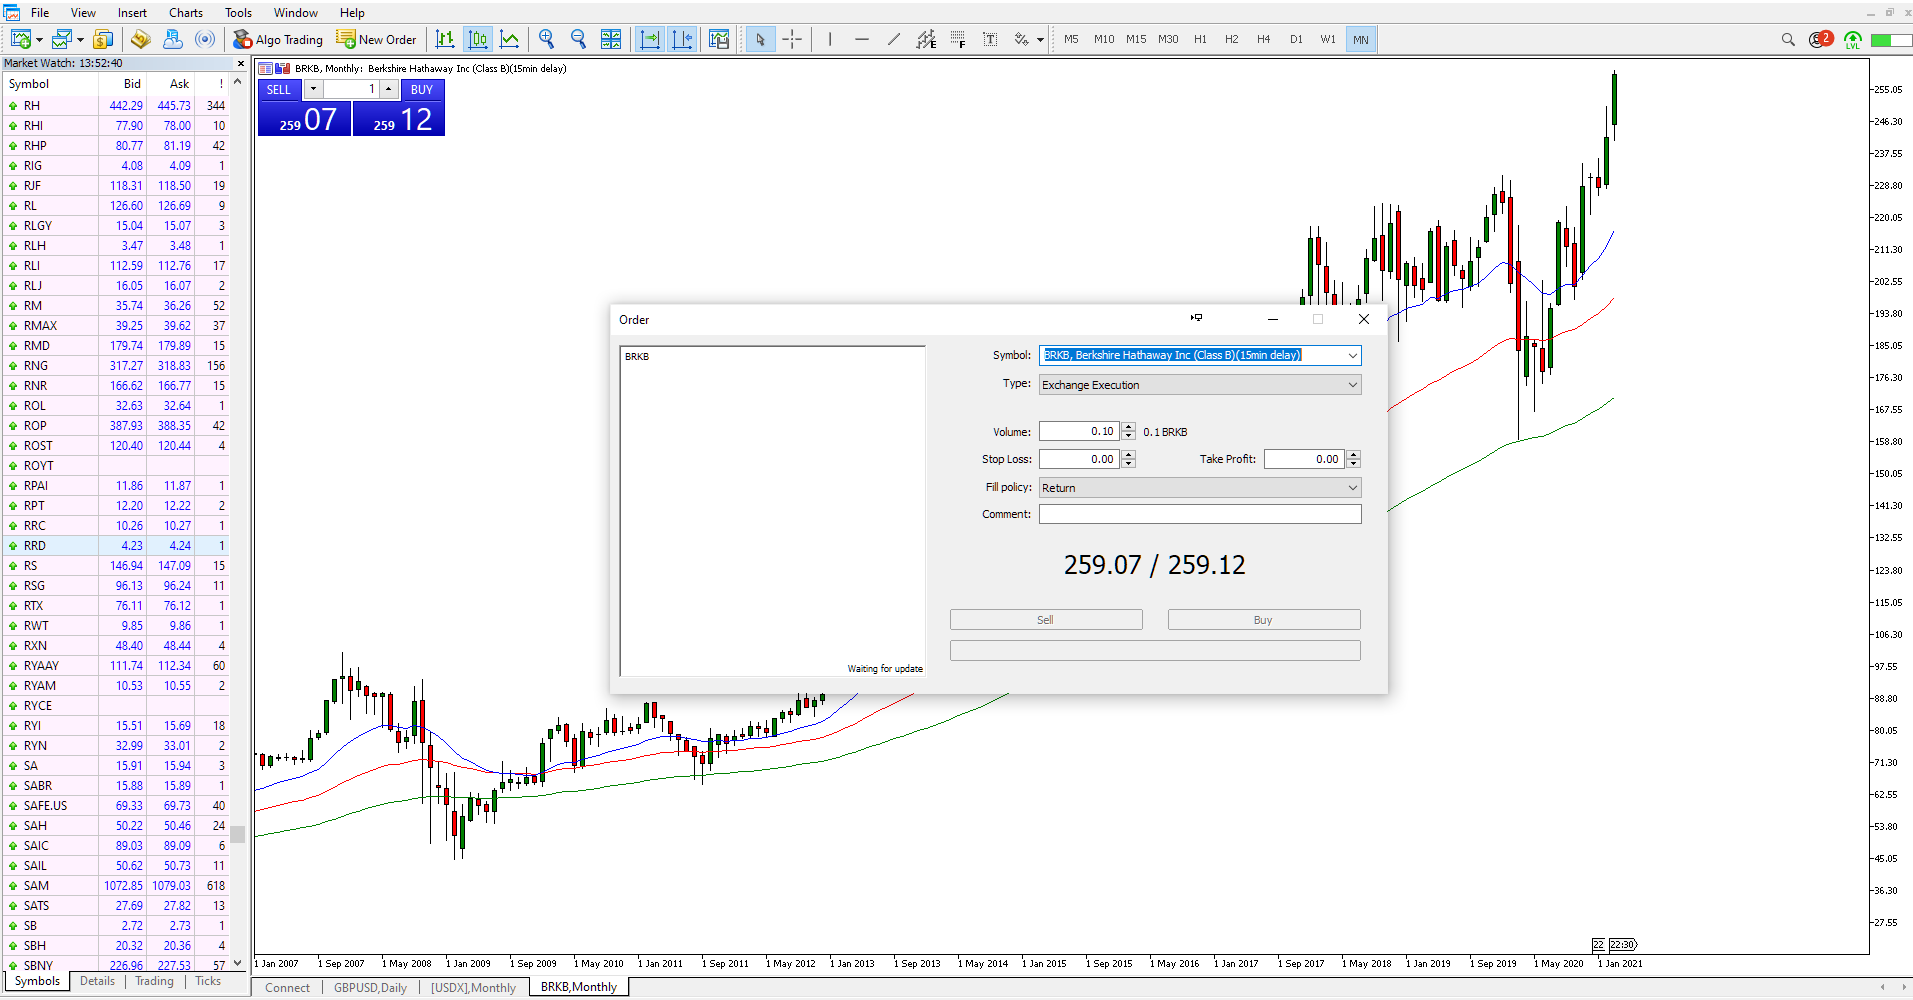Open the search icon
The image size is (1913, 1000).
[x=1788, y=39]
